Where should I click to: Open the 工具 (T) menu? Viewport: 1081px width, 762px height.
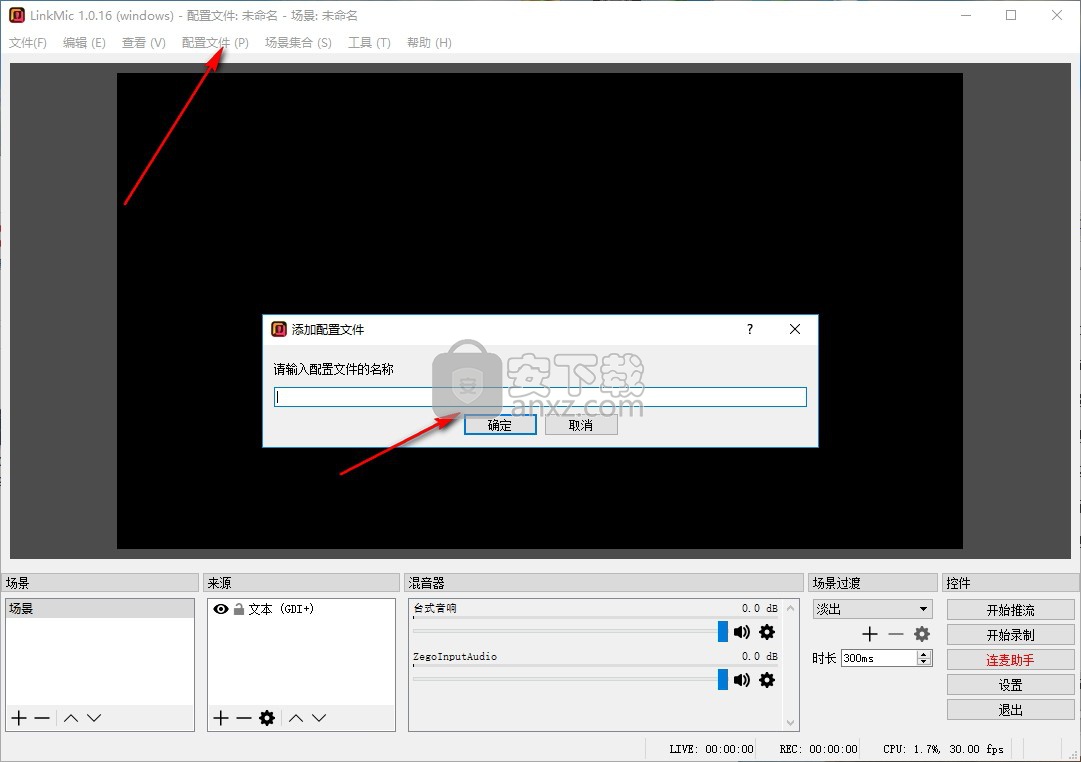[x=369, y=43]
